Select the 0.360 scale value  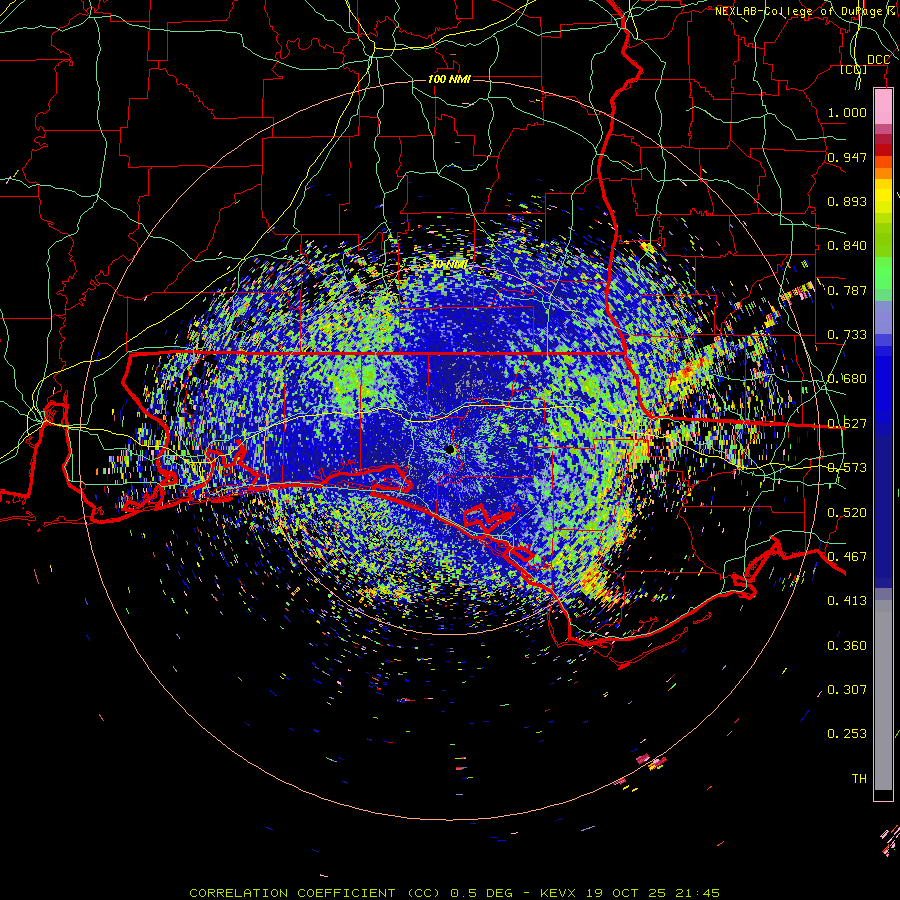tap(847, 646)
